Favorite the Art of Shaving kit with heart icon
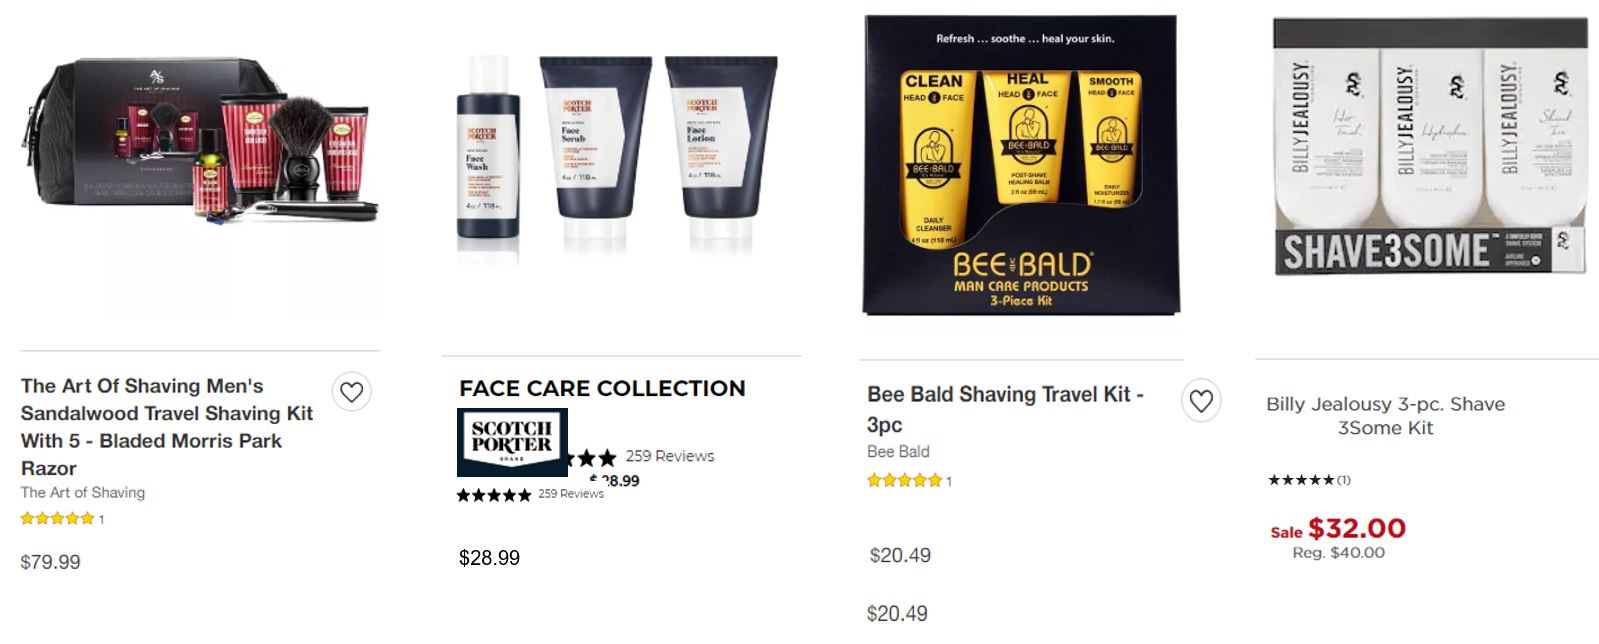1599x644 pixels. pyautogui.click(x=351, y=392)
